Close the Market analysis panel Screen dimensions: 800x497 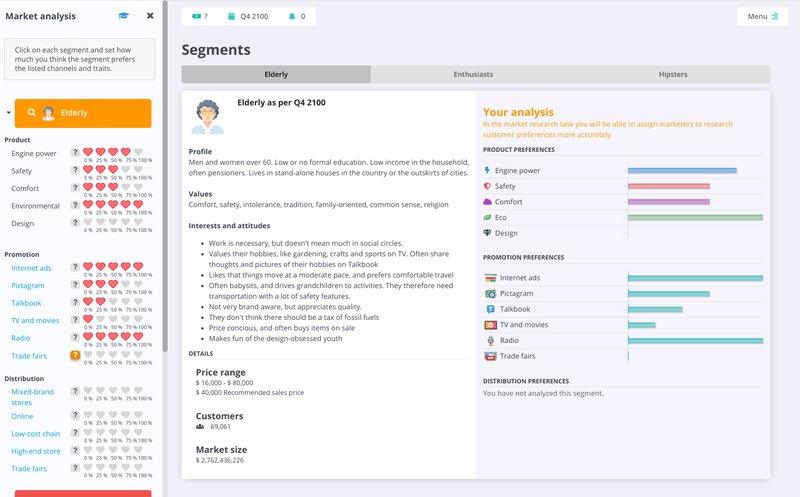pos(150,16)
